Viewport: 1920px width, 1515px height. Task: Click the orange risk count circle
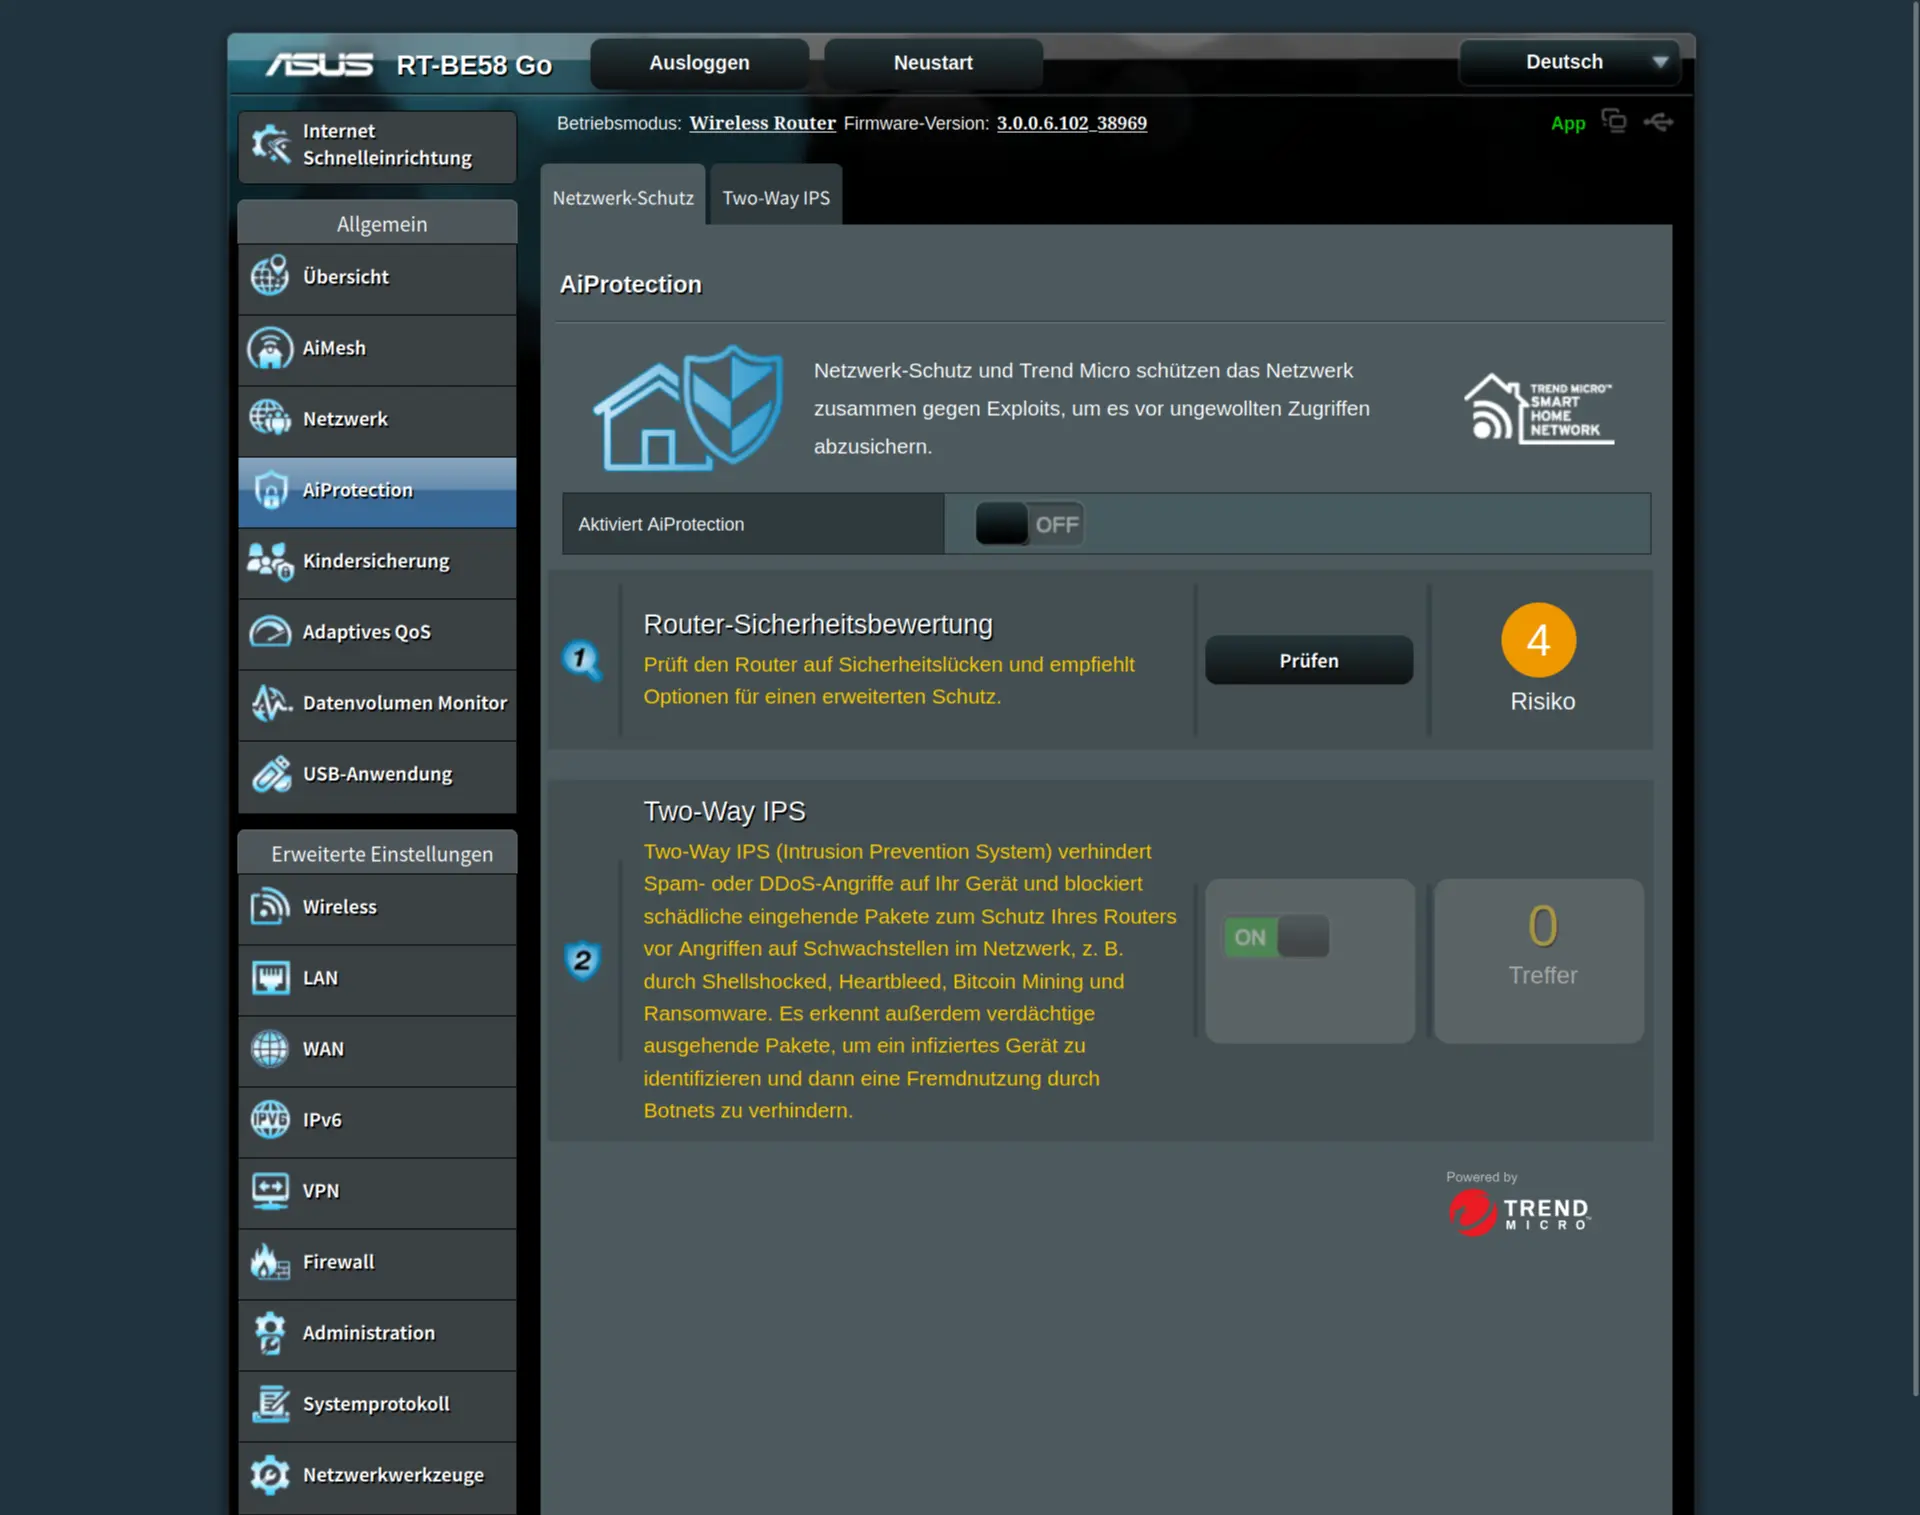[1538, 641]
